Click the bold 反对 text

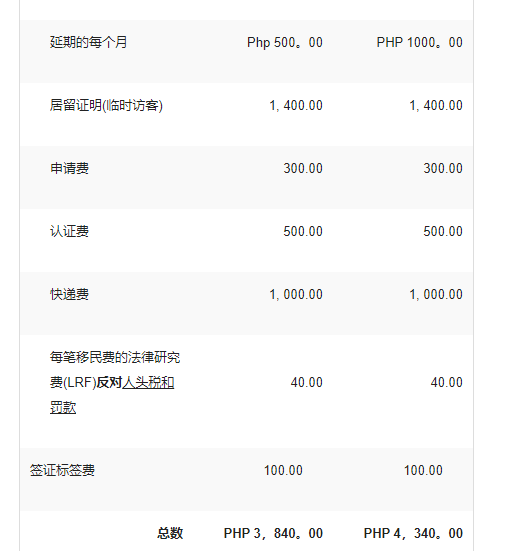pyautogui.click(x=109, y=382)
